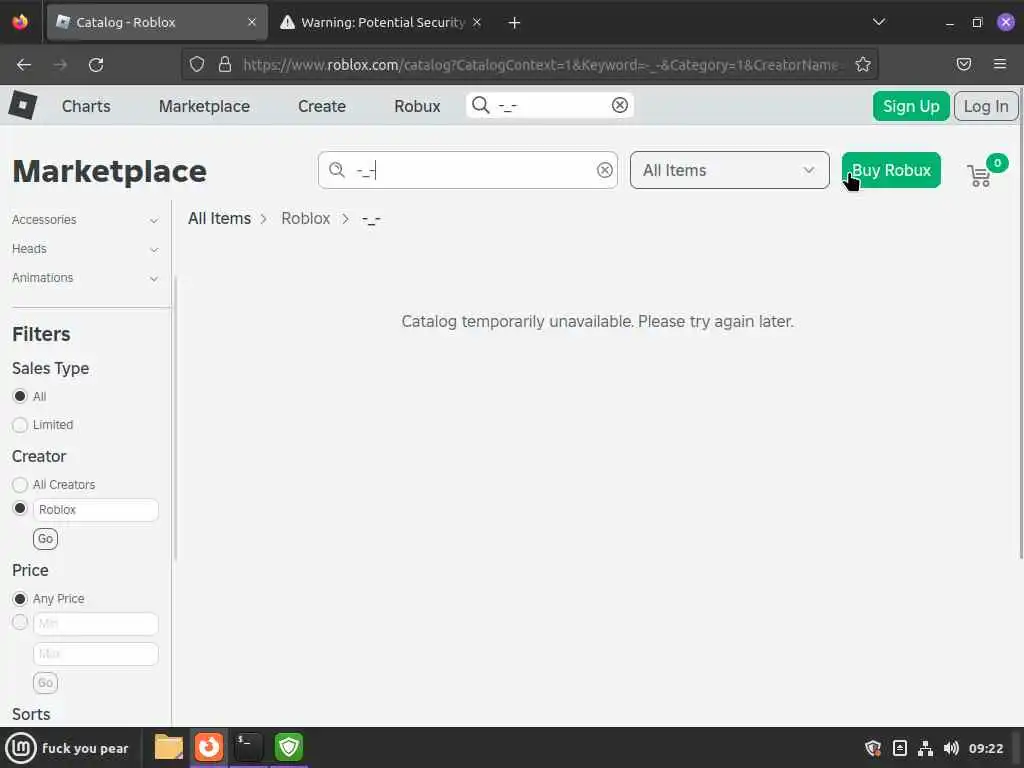Open a new browser tab
Image resolution: width=1024 pixels, height=768 pixels.
point(514,23)
